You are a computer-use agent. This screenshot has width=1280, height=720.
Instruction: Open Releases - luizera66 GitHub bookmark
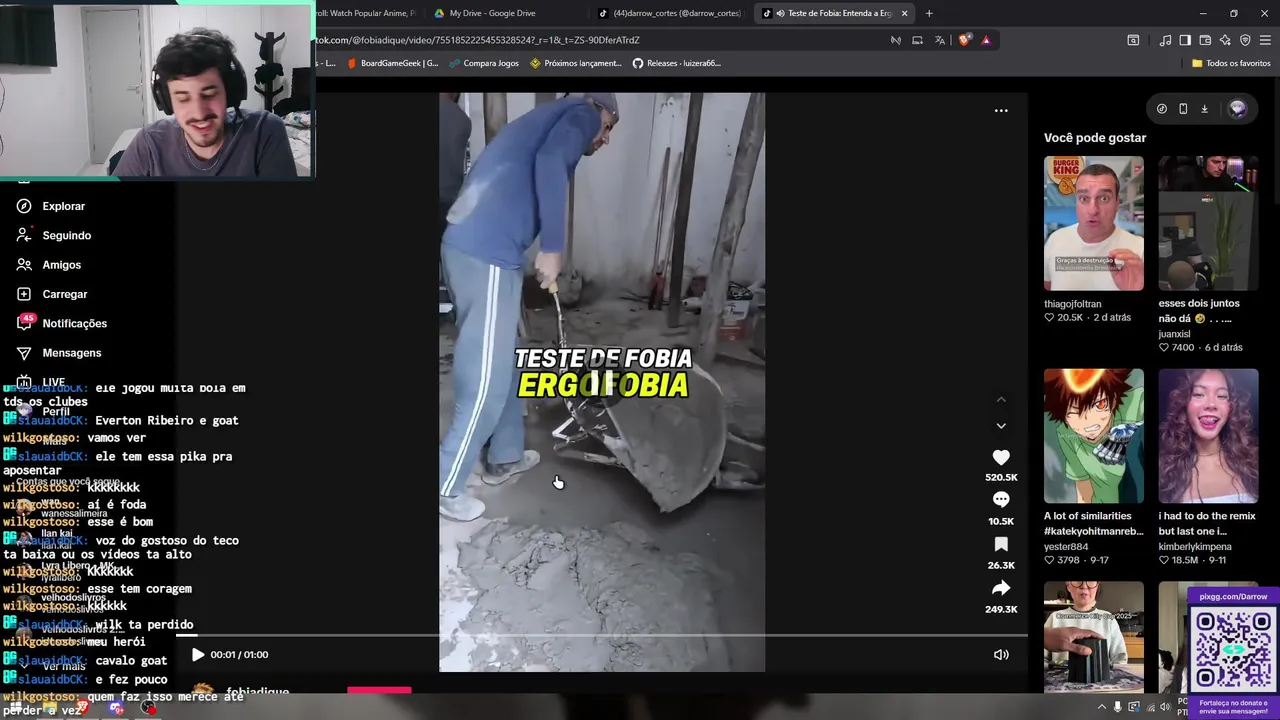676,63
